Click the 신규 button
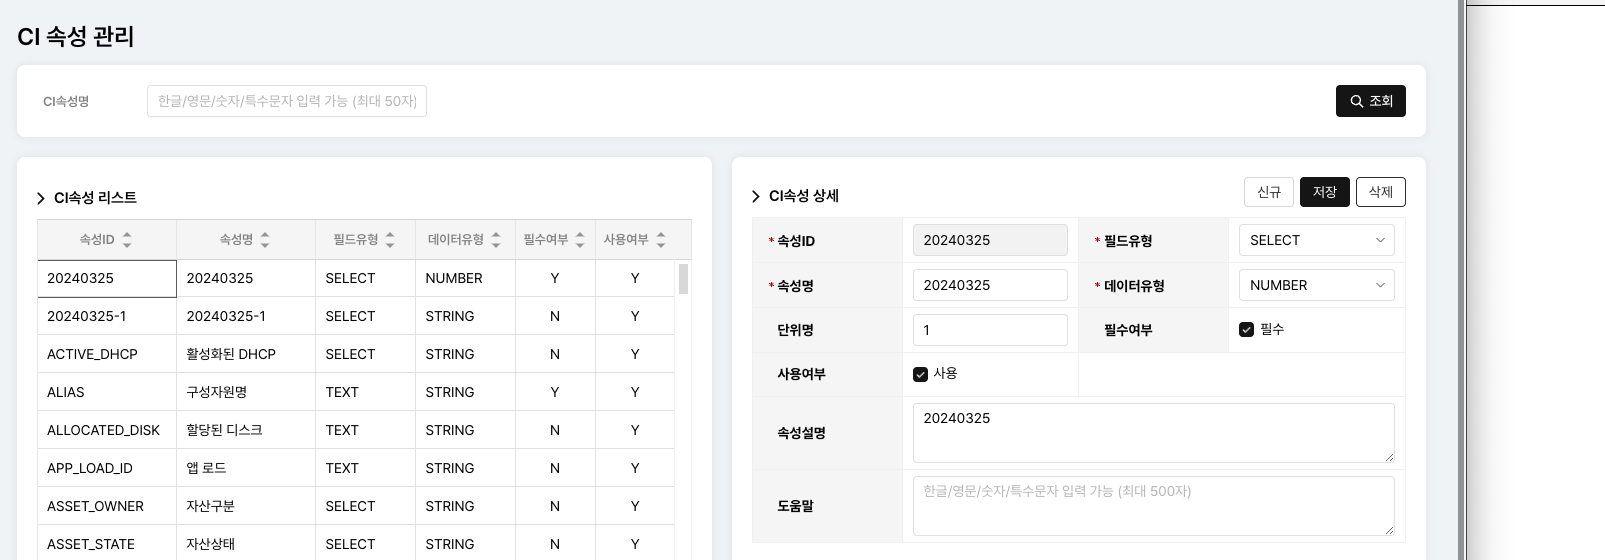Image resolution: width=1605 pixels, height=560 pixels. tap(1268, 192)
